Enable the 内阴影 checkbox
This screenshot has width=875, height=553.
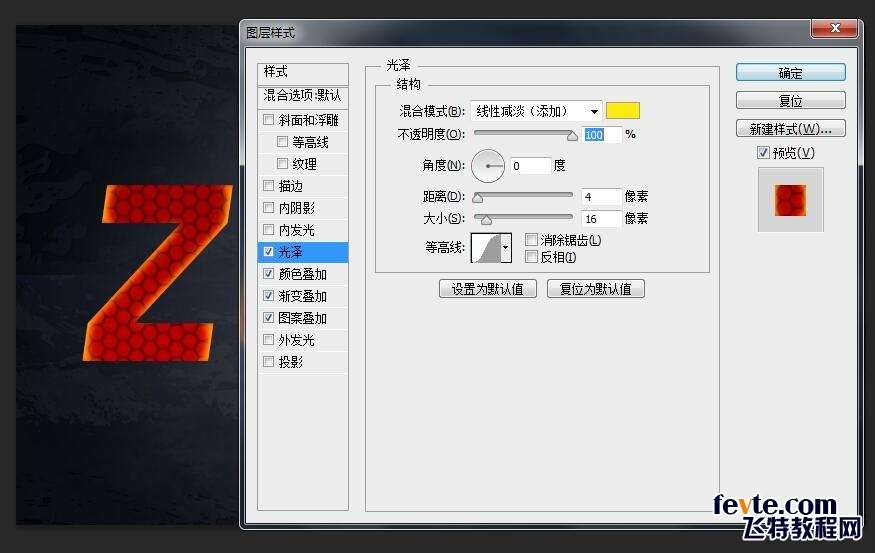pyautogui.click(x=268, y=208)
